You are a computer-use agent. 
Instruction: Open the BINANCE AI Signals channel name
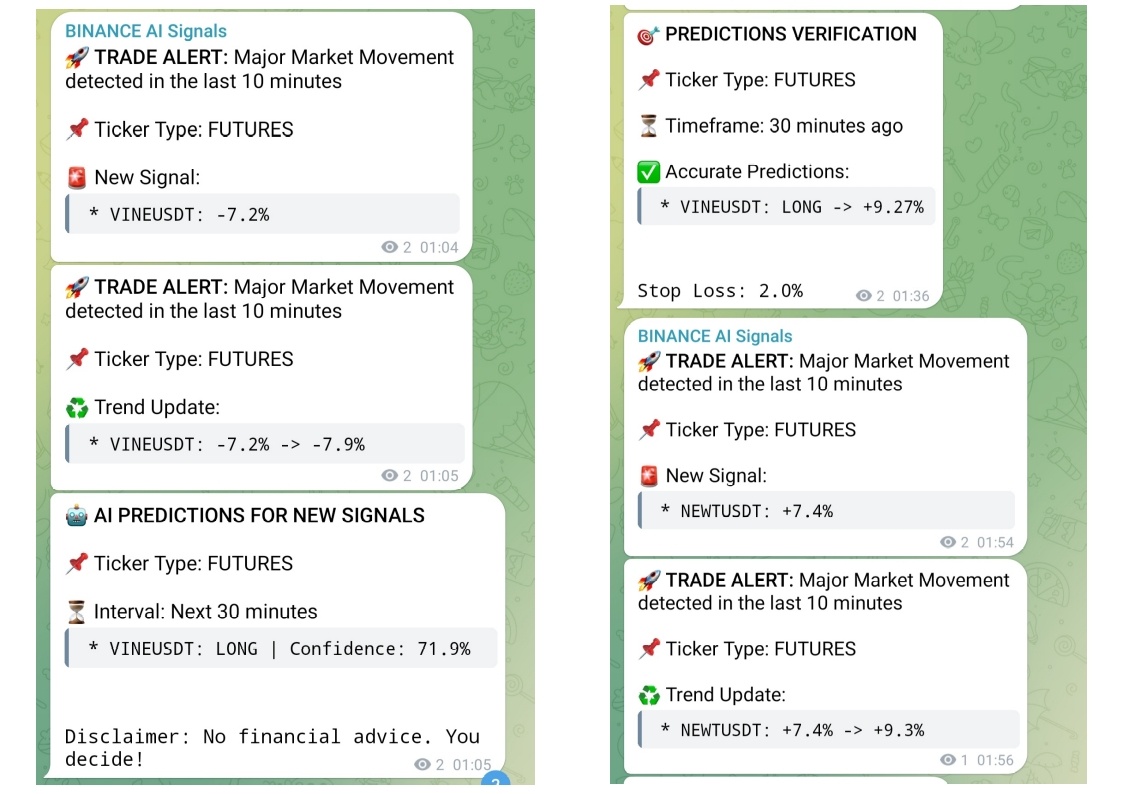[x=144, y=31]
